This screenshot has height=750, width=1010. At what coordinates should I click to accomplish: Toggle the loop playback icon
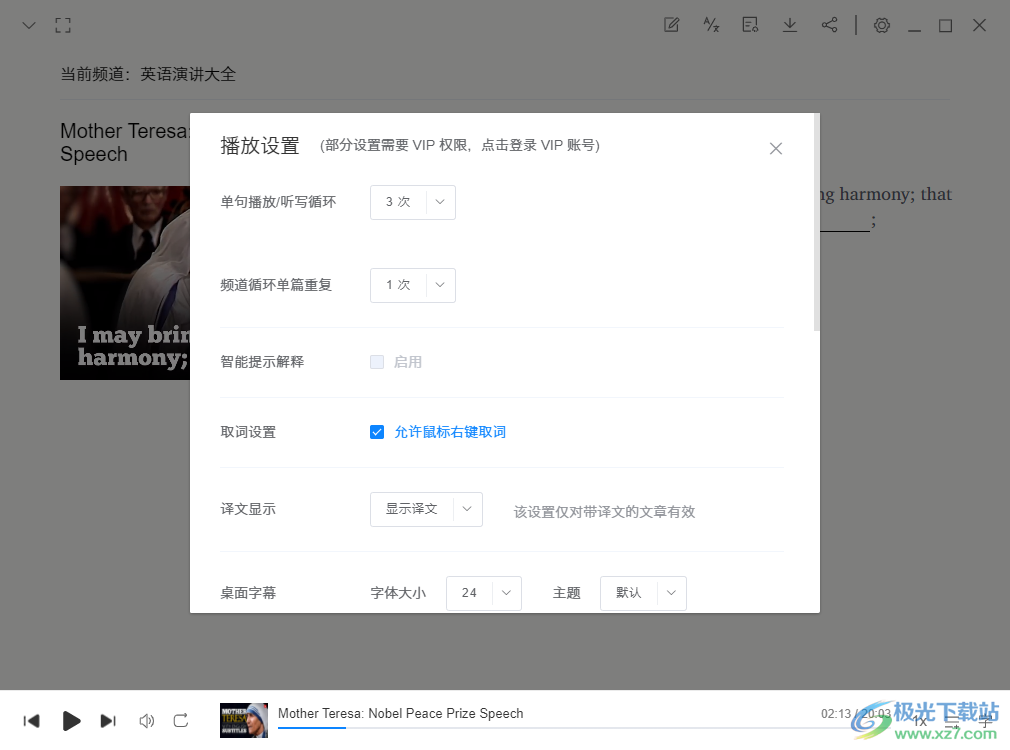181,720
